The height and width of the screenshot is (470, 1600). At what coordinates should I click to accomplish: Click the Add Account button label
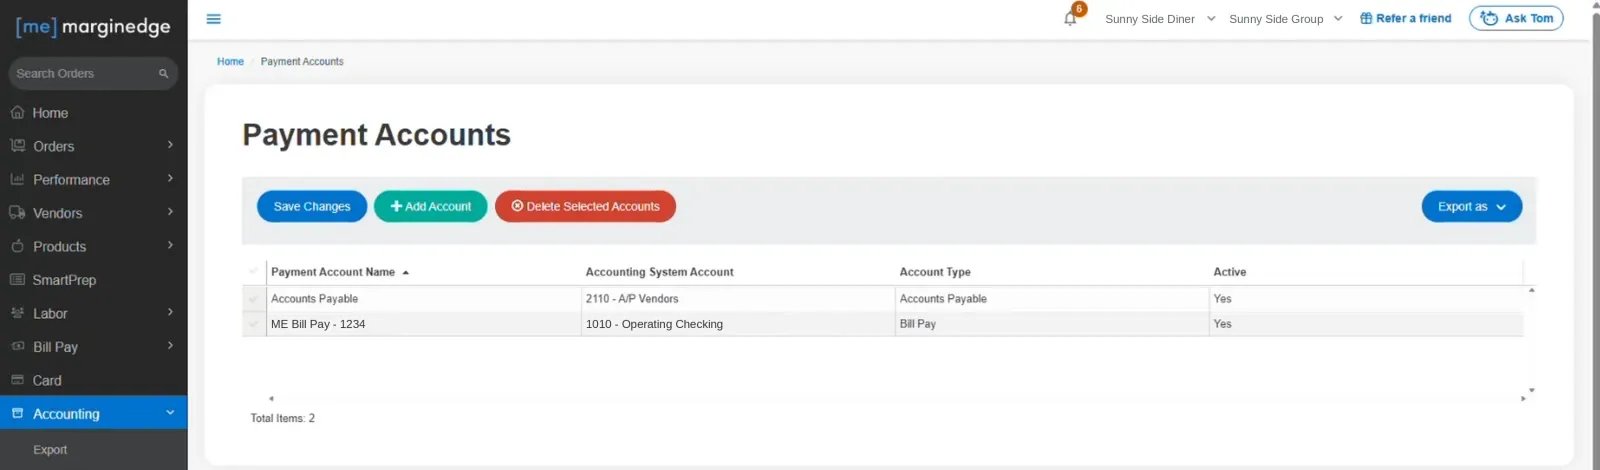tap(438, 206)
